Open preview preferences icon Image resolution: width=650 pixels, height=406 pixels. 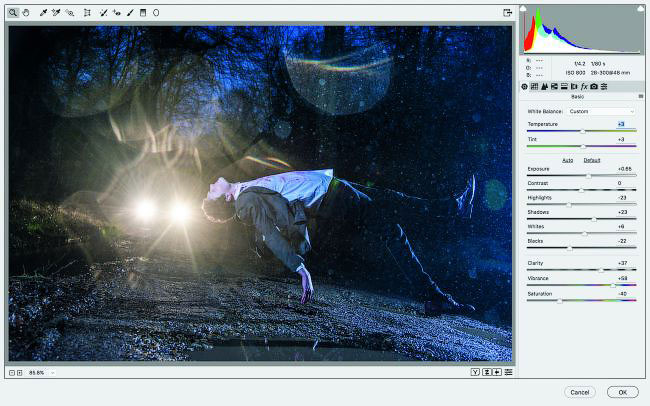[508, 372]
